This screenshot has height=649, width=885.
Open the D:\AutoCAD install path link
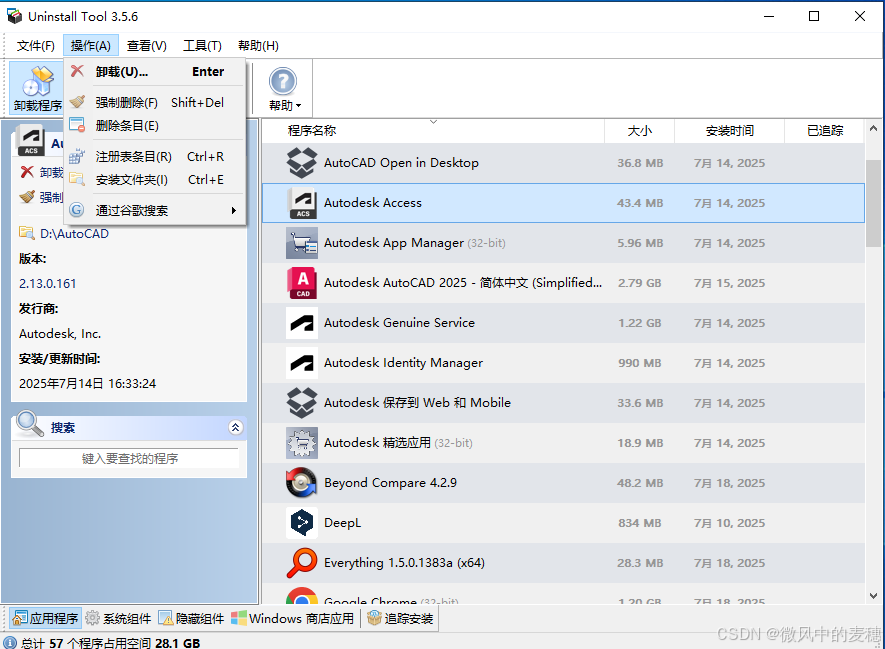click(74, 234)
